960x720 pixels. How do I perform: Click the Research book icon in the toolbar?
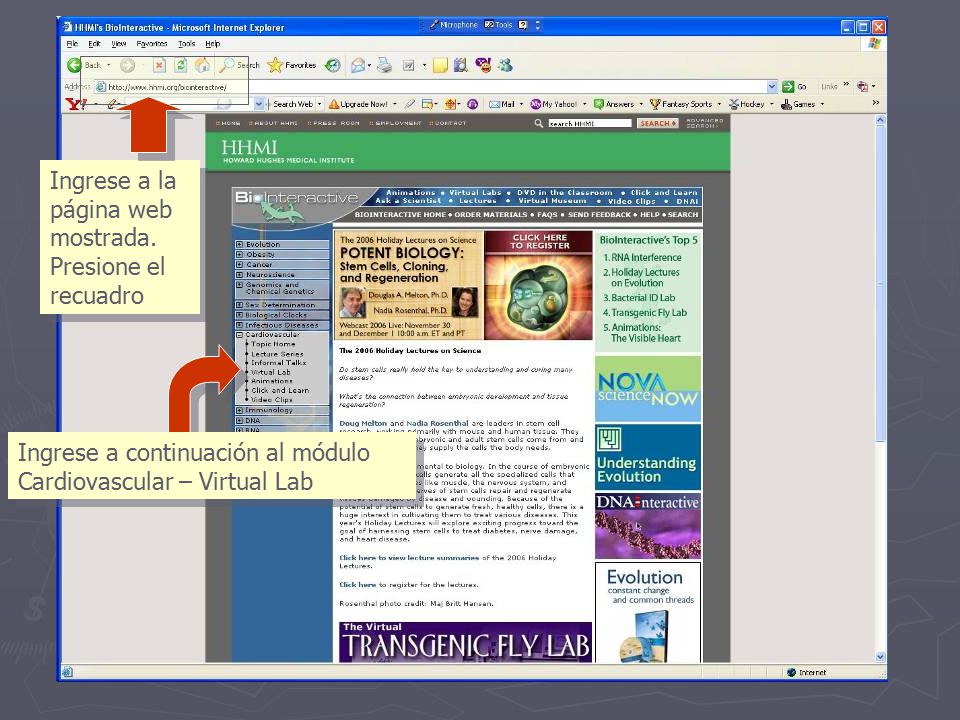point(460,65)
